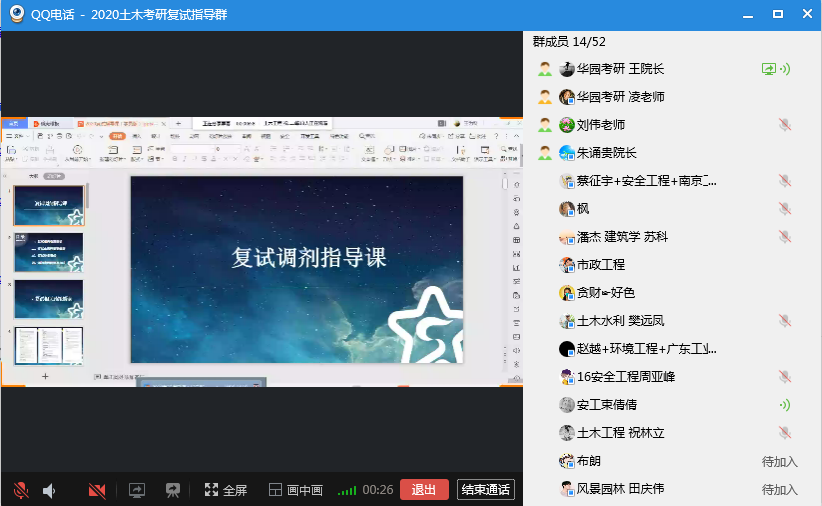This screenshot has height=506, width=822.
Task: Click the share screen icon in the bottom toolbar
Action: pyautogui.click(x=137, y=490)
